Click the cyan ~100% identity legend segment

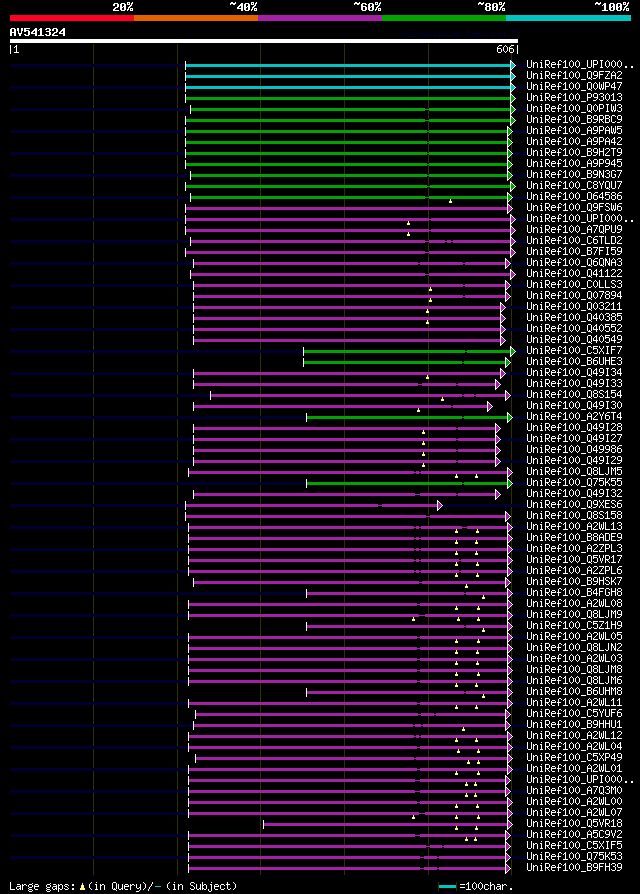568,18
